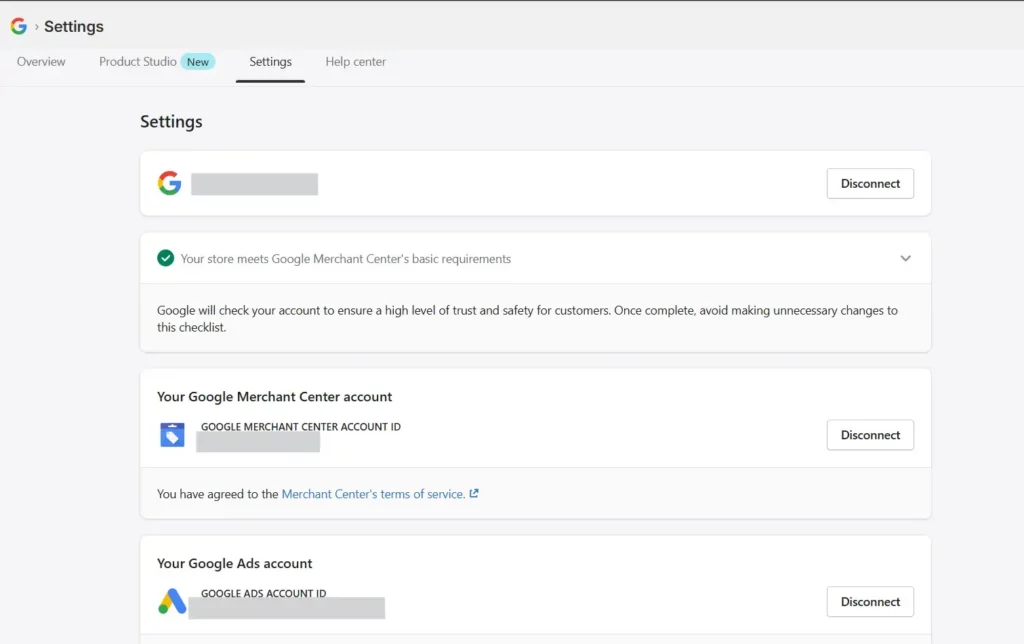1024x644 pixels.
Task: Open the Overview tab
Action: point(41,61)
